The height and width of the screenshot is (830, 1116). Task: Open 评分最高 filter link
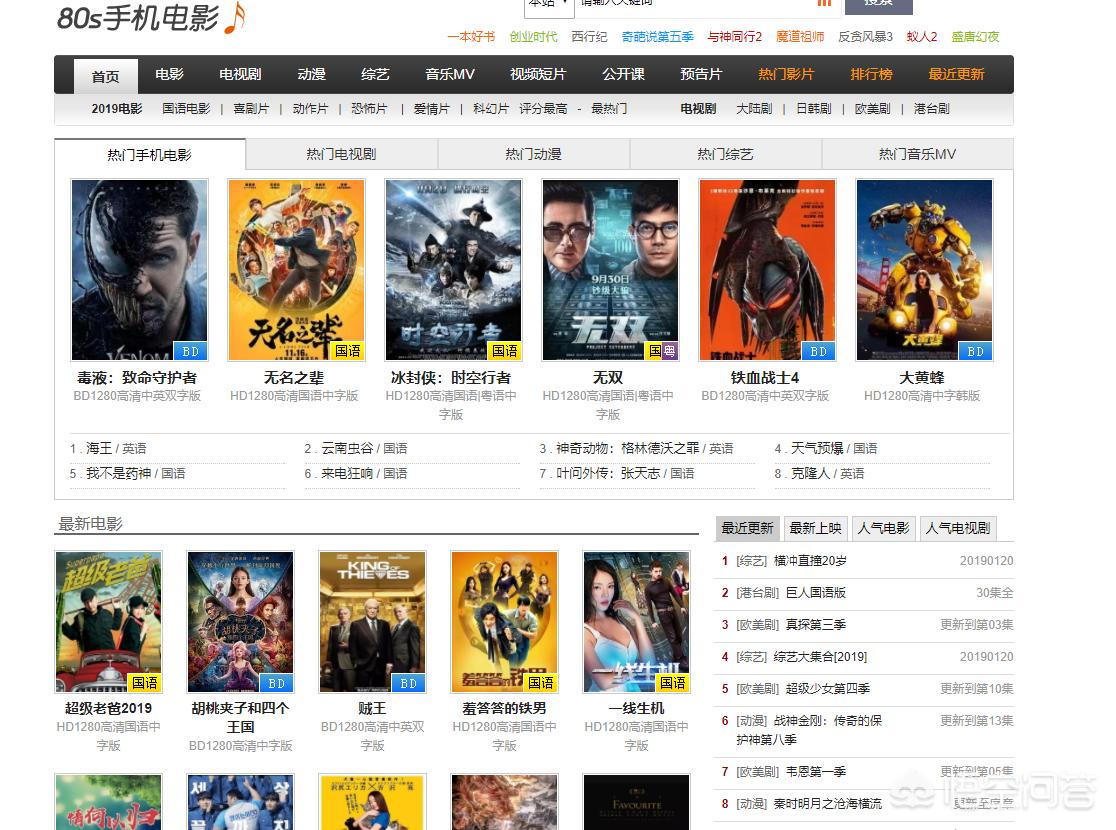tap(543, 109)
